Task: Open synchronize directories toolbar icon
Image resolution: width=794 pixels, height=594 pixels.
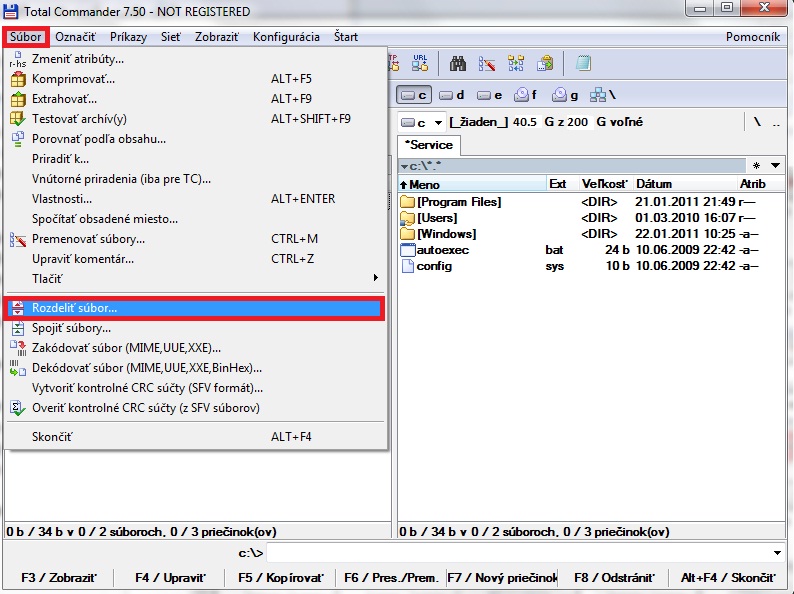Action: [515, 64]
